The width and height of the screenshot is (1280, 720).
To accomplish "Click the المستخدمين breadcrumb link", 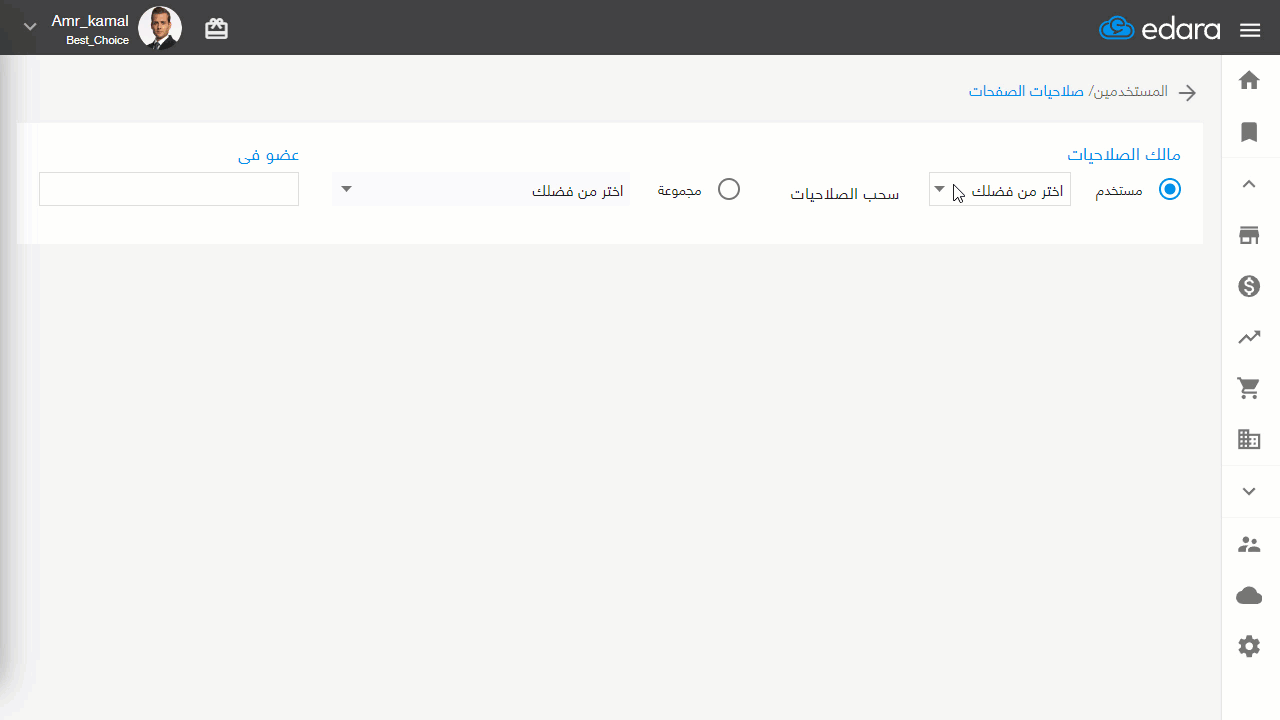I will click(1131, 91).
